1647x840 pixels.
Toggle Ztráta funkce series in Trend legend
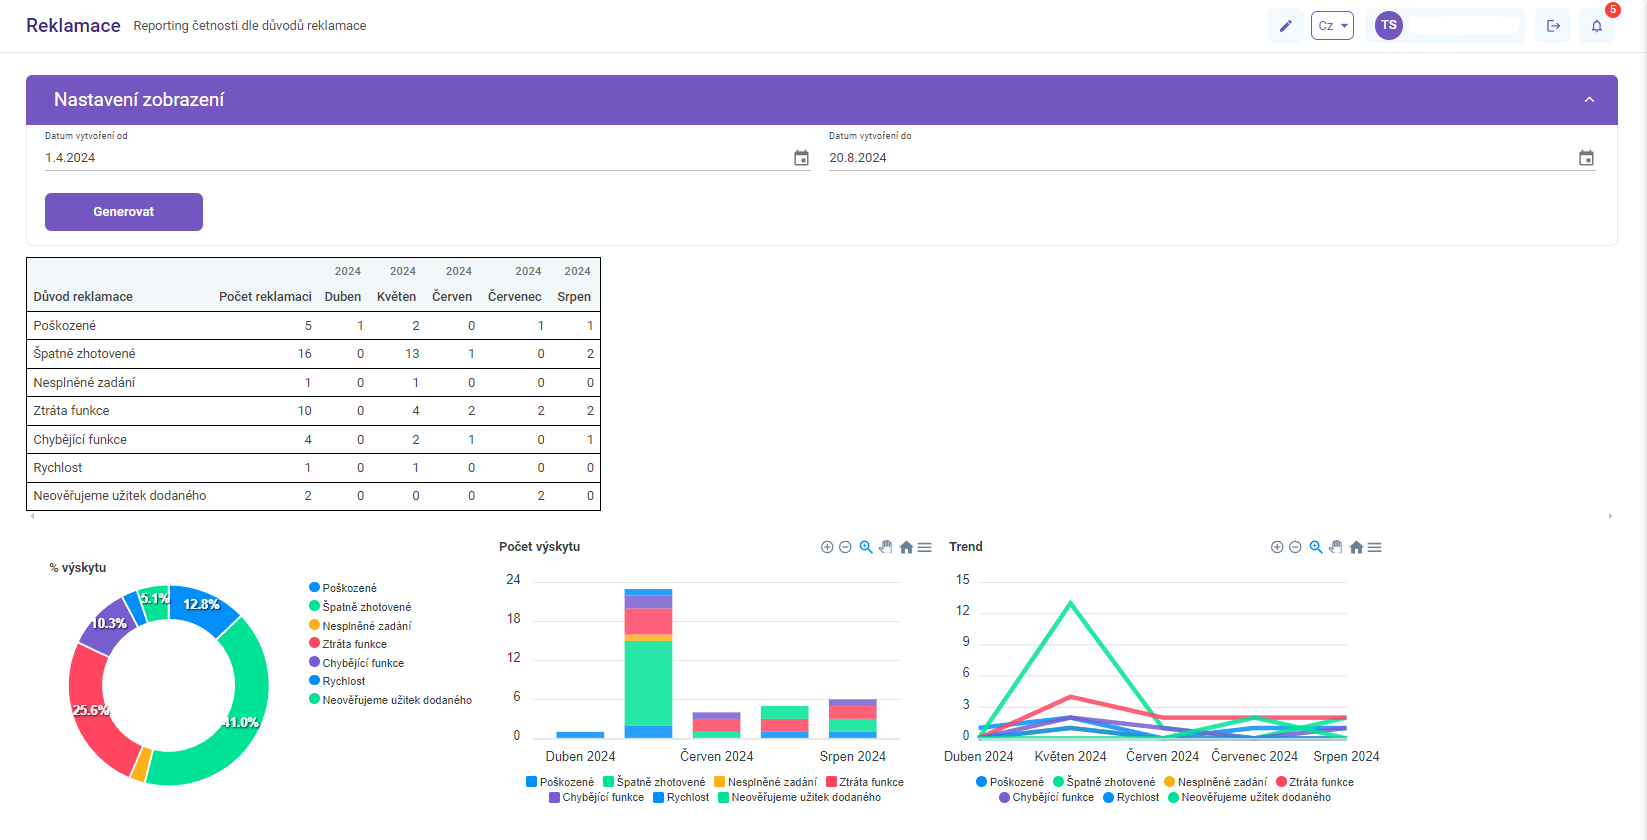pyautogui.click(x=1315, y=782)
